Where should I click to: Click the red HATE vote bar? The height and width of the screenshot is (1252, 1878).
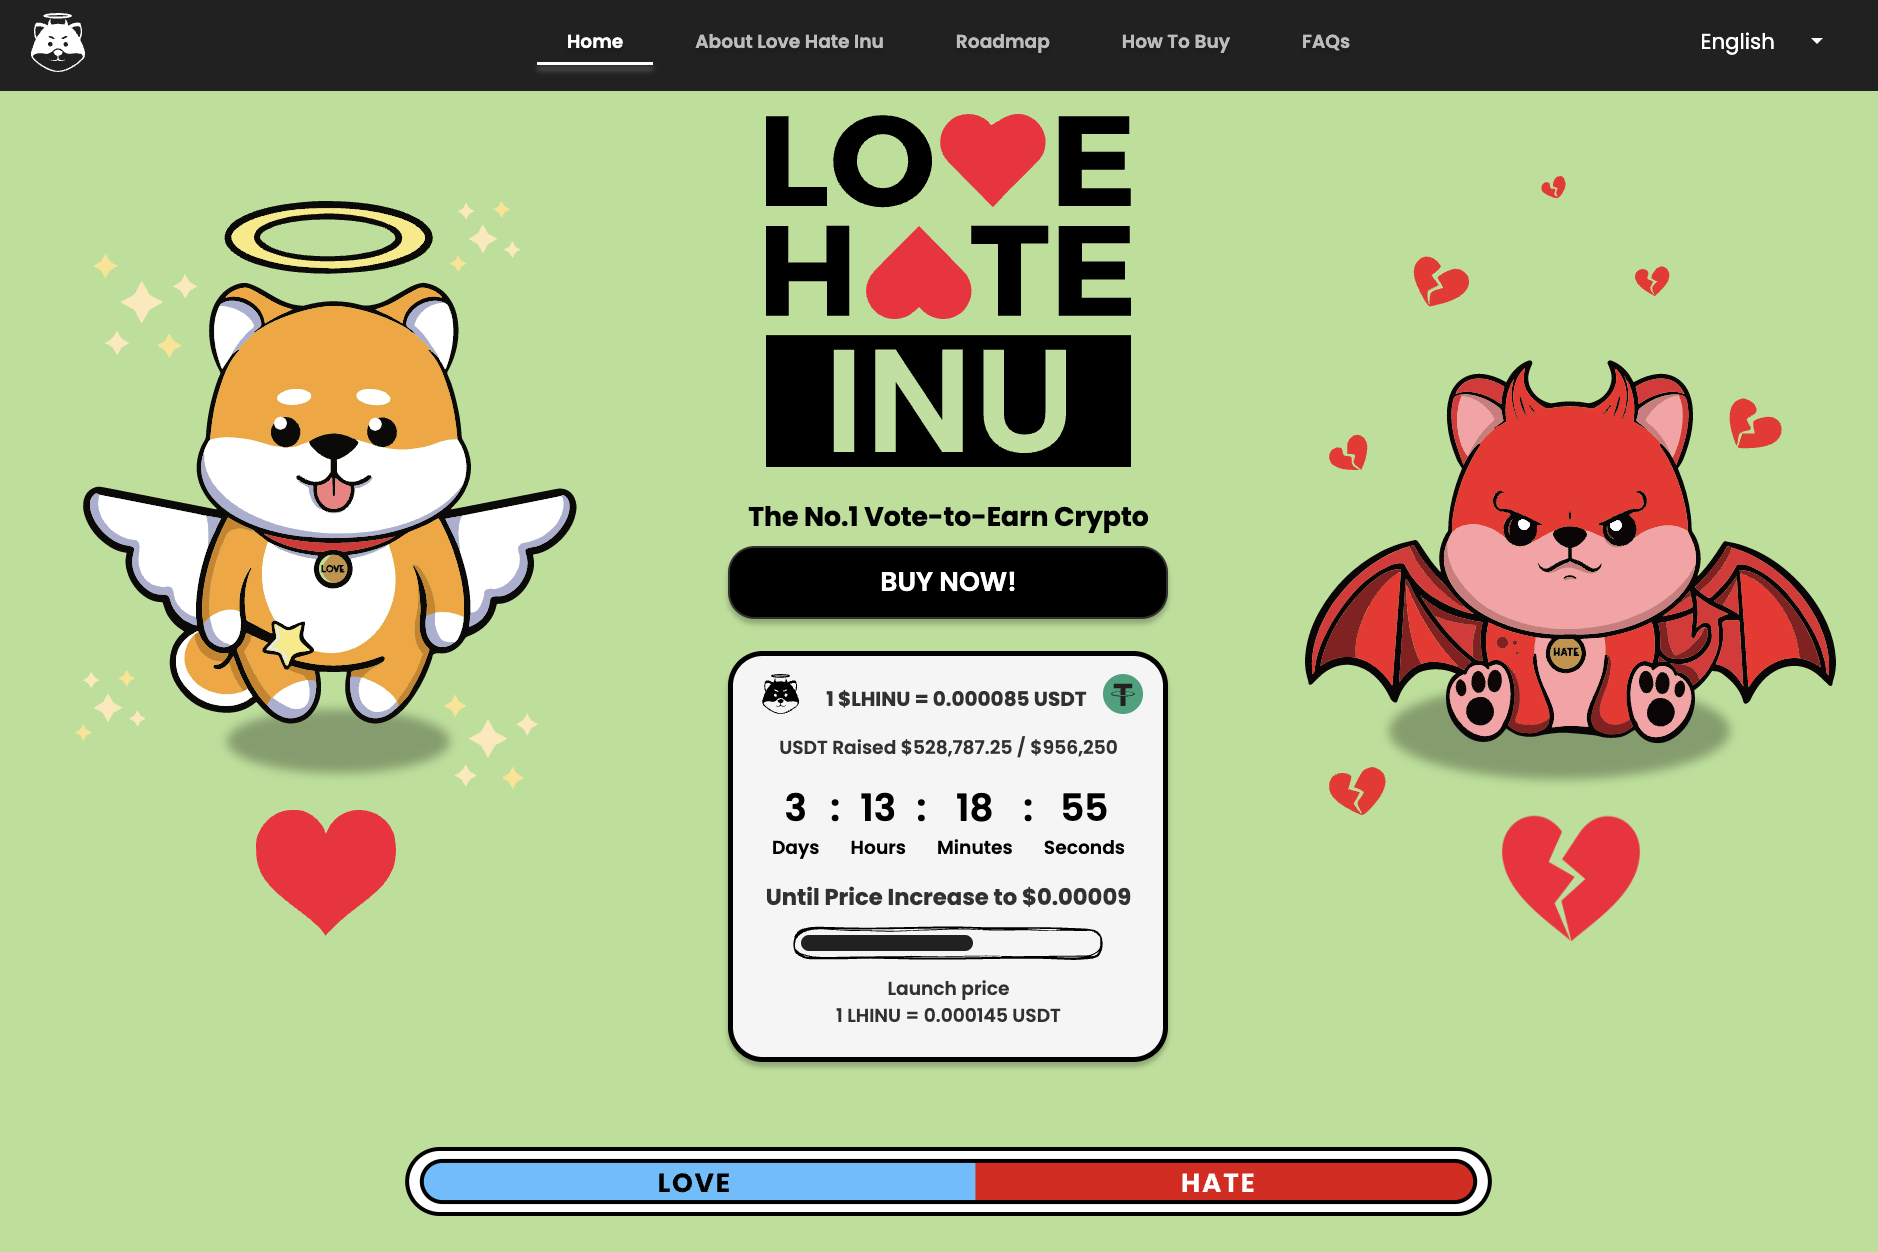pyautogui.click(x=1225, y=1182)
